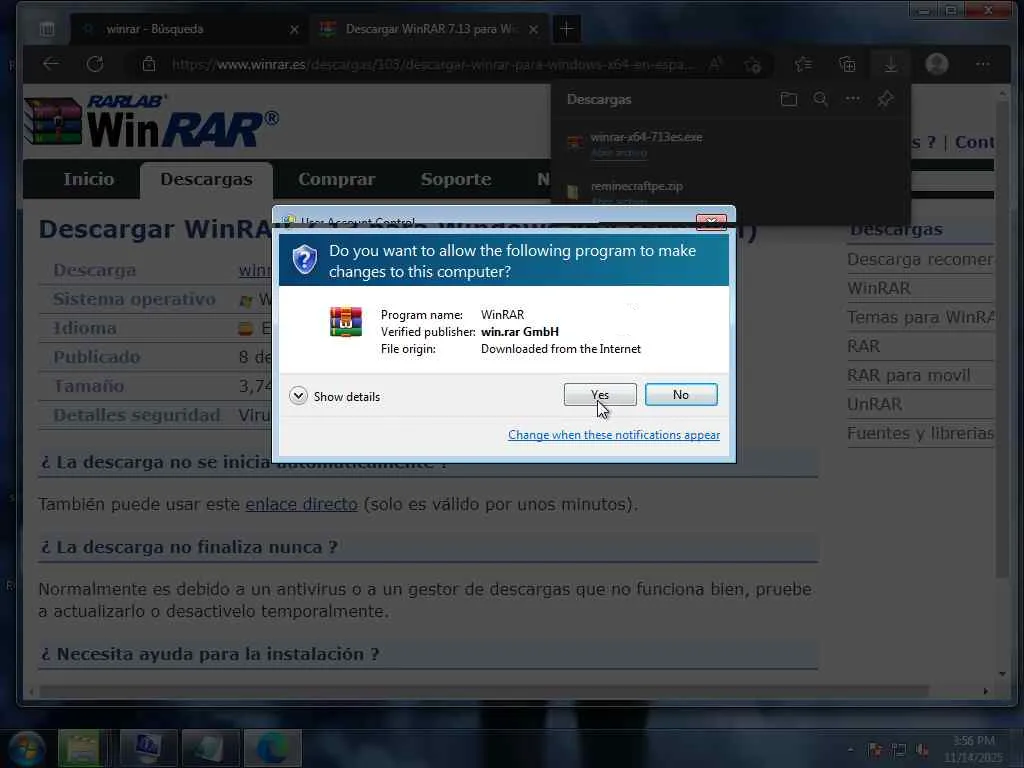Click the WinRAR program icon in the dialog

[x=345, y=322]
